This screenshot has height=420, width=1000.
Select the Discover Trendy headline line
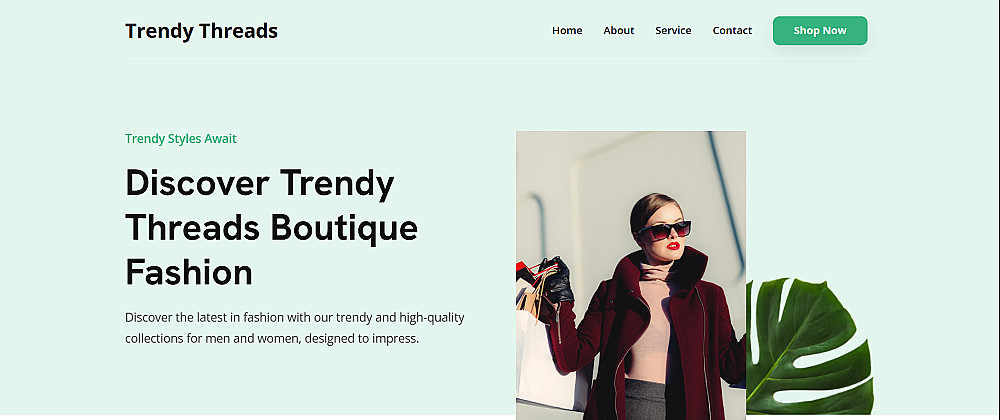(x=260, y=183)
